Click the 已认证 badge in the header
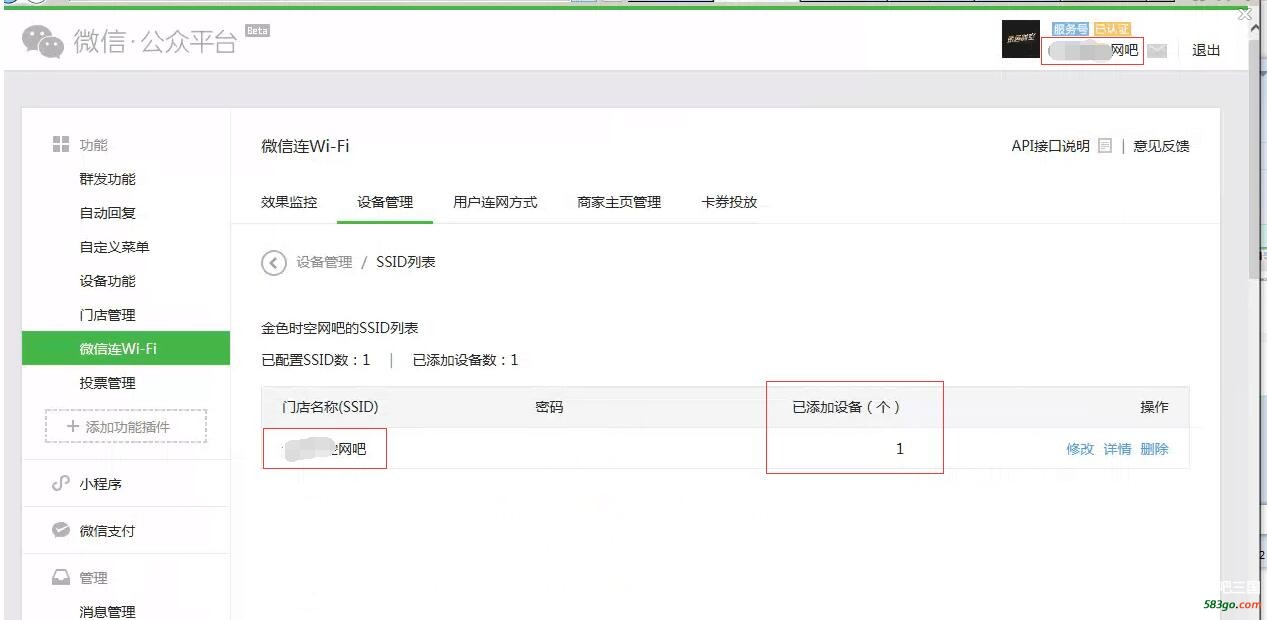 1112,29
